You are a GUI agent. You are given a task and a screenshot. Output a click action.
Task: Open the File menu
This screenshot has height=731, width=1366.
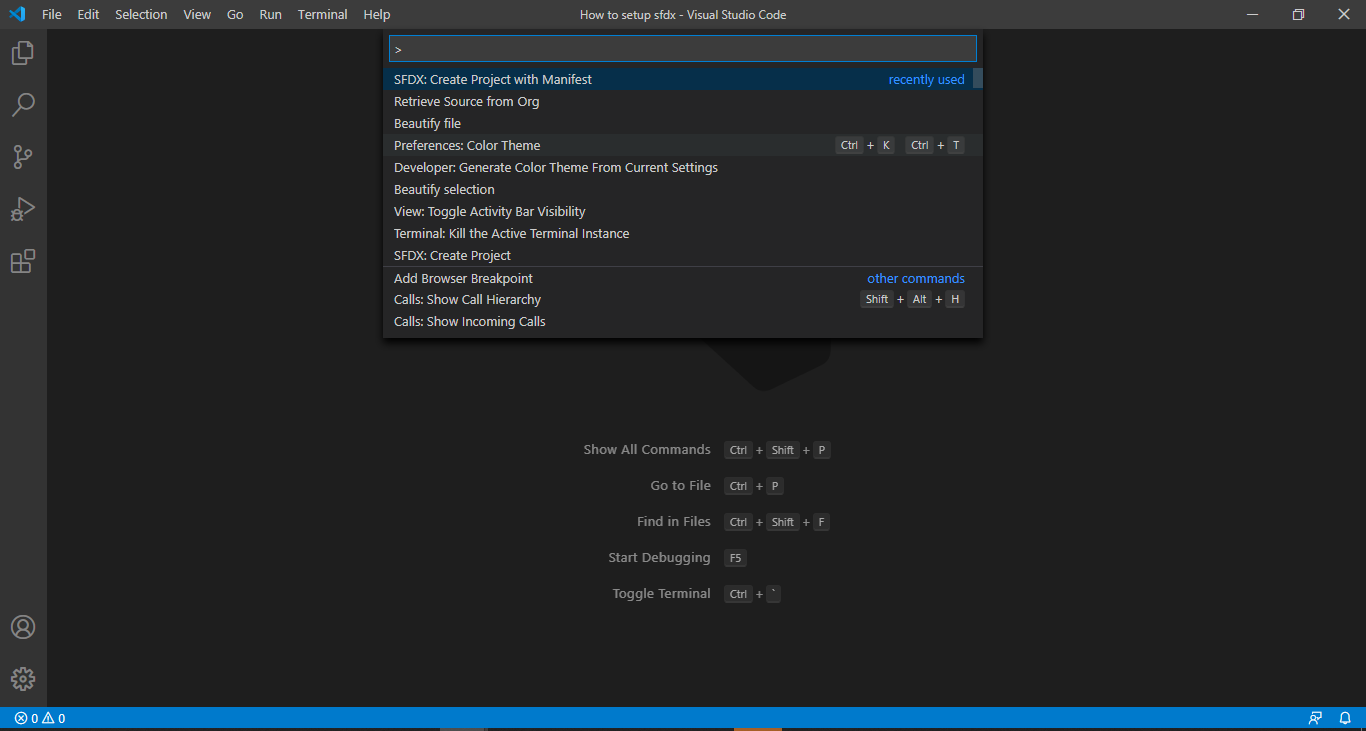(x=52, y=14)
